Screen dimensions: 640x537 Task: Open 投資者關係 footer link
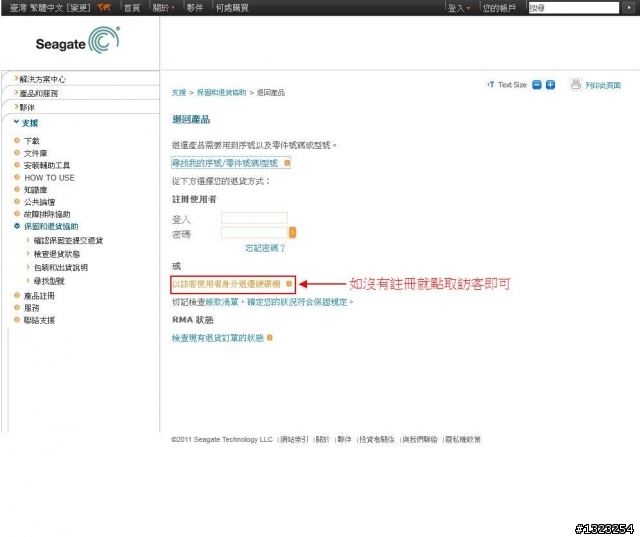pyautogui.click(x=377, y=439)
